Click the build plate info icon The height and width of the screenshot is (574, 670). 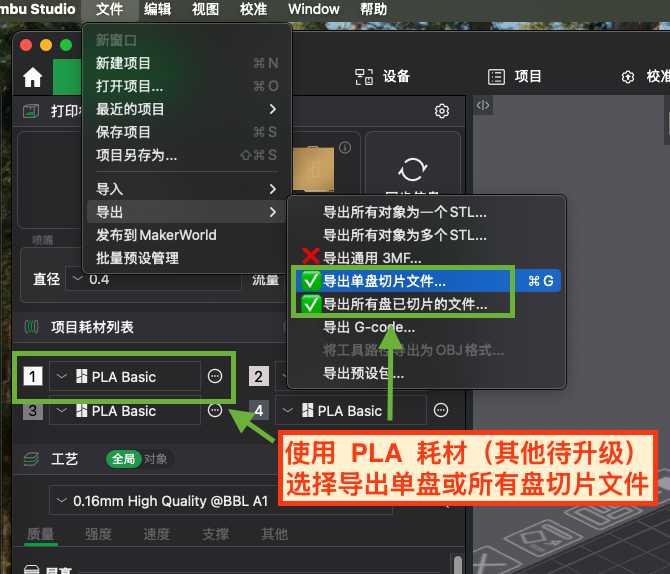pyautogui.click(x=345, y=148)
